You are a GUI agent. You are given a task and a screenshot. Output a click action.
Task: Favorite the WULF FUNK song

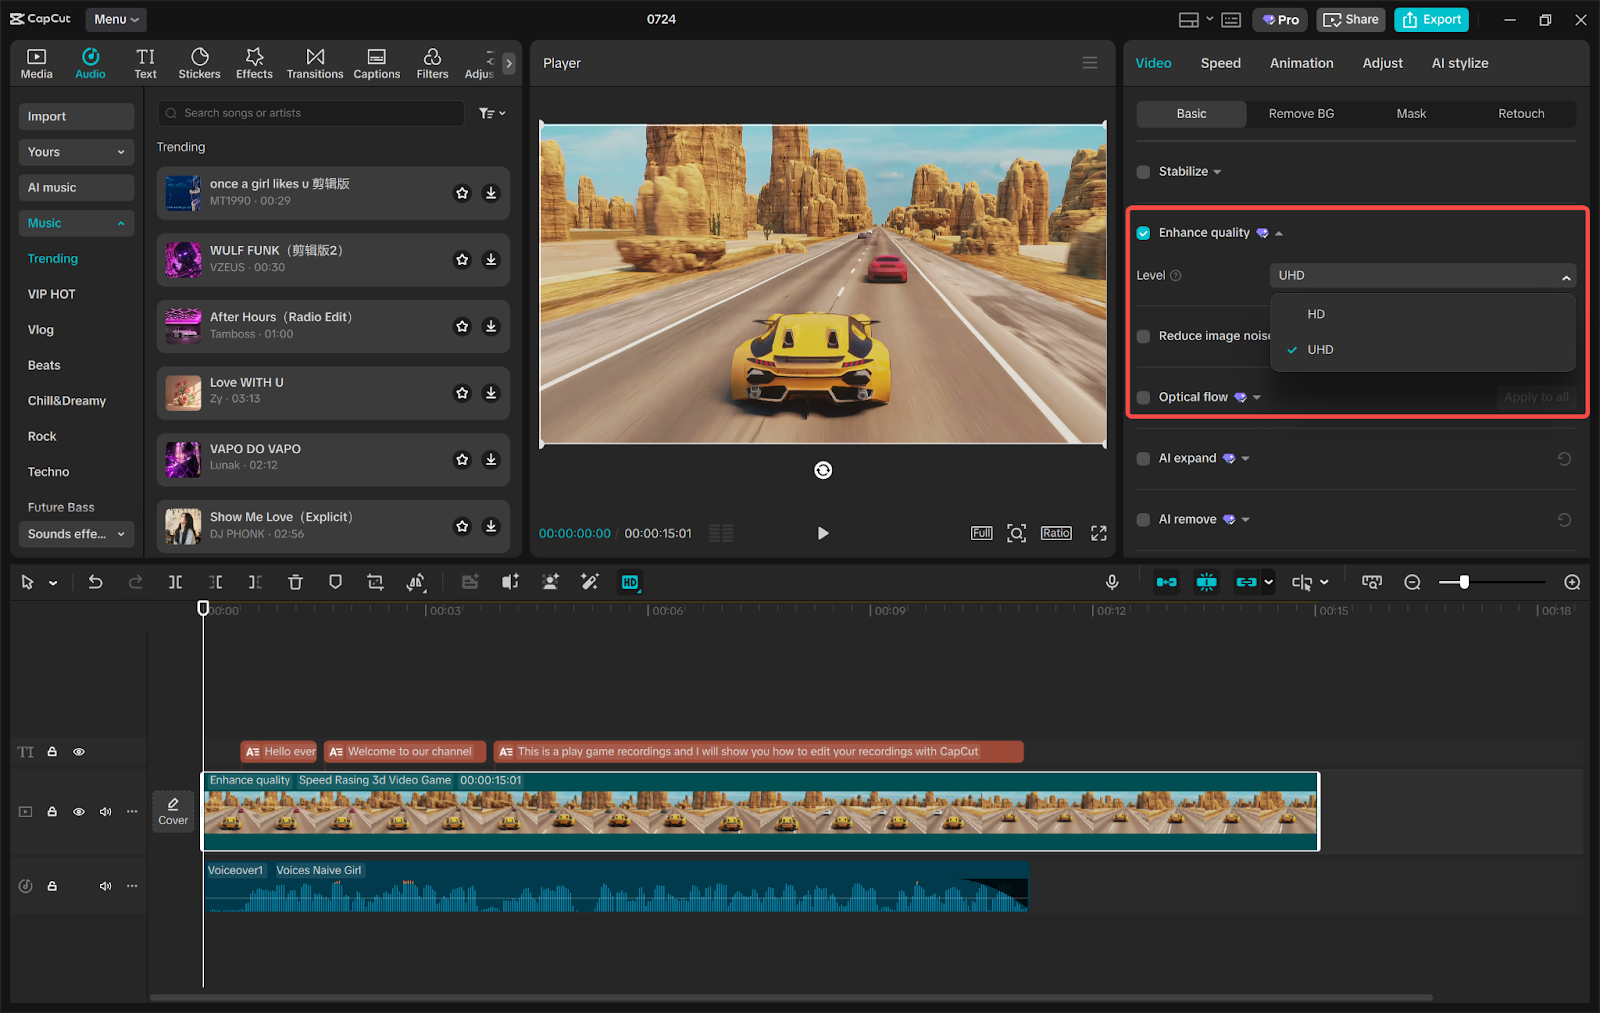click(462, 260)
